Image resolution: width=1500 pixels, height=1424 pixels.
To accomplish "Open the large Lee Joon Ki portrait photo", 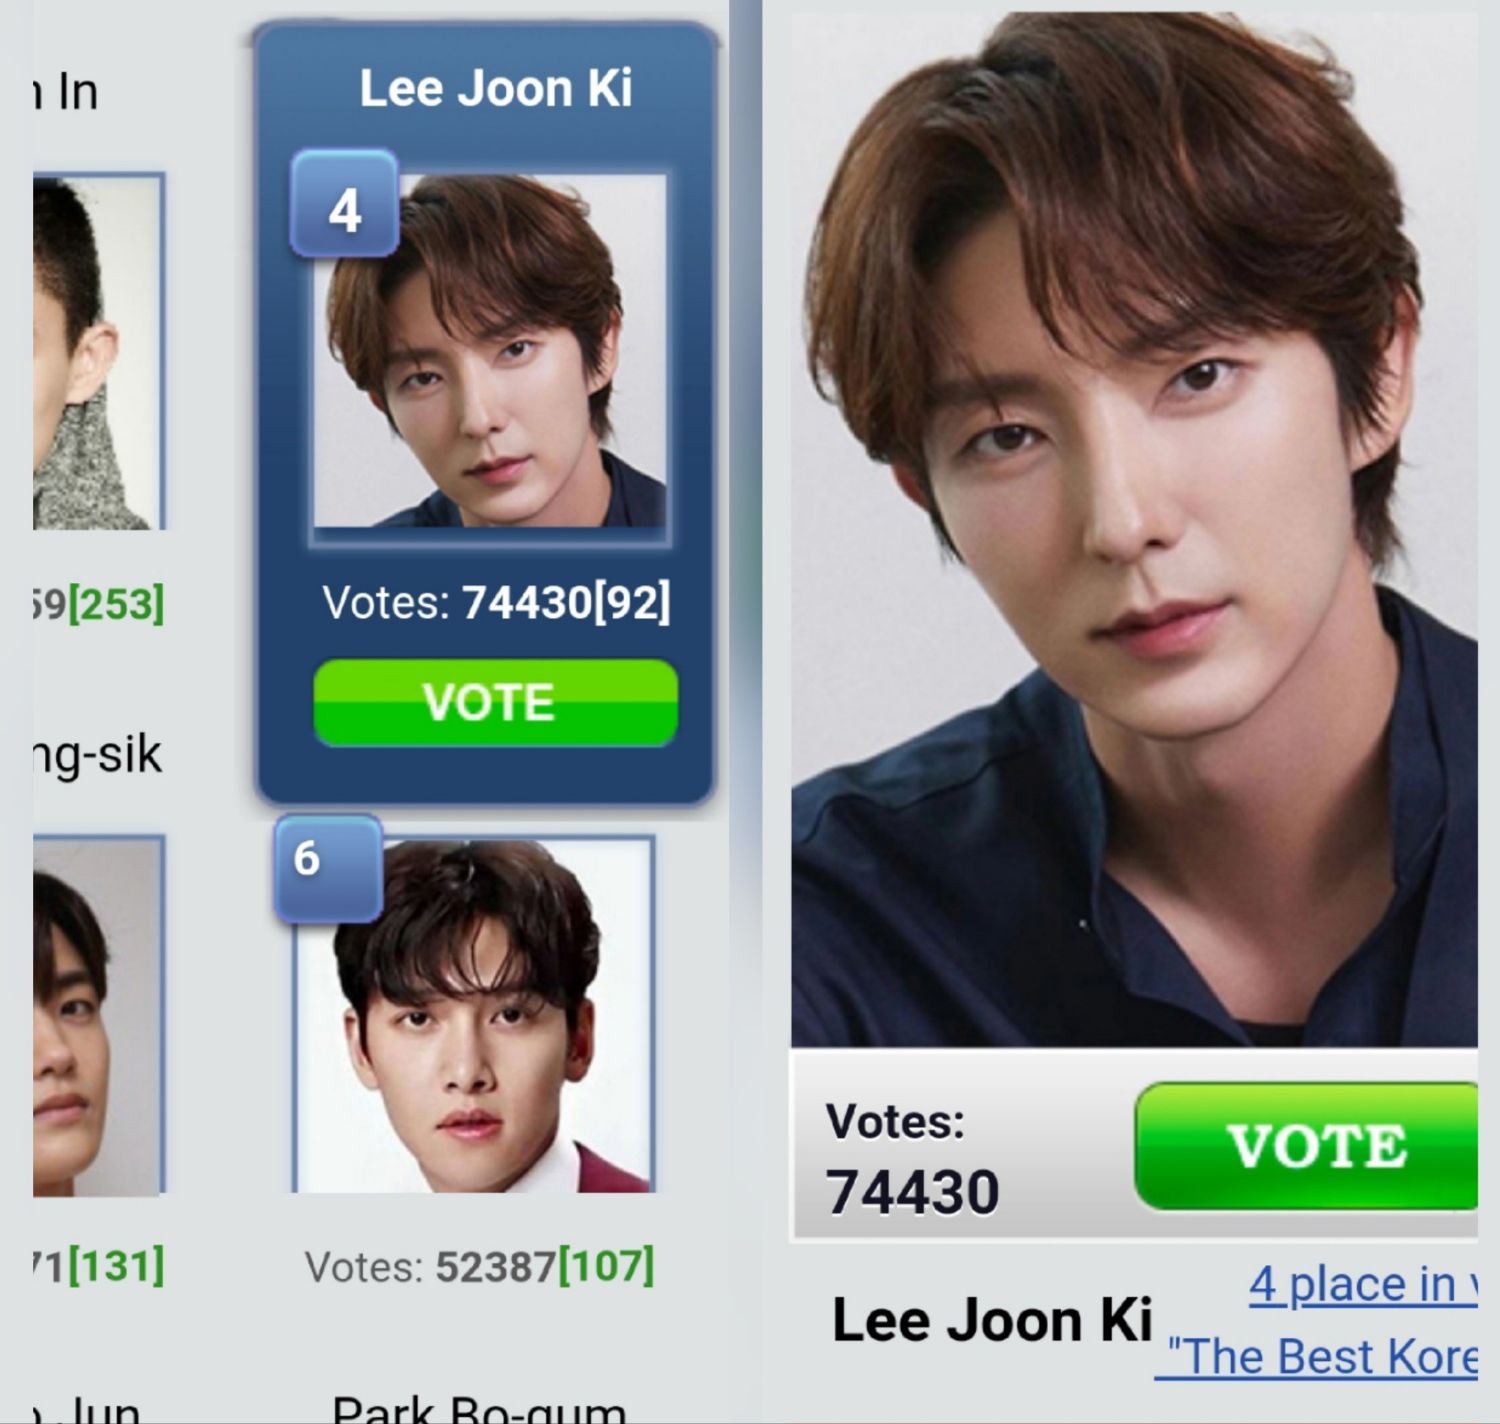I will 1135,530.
